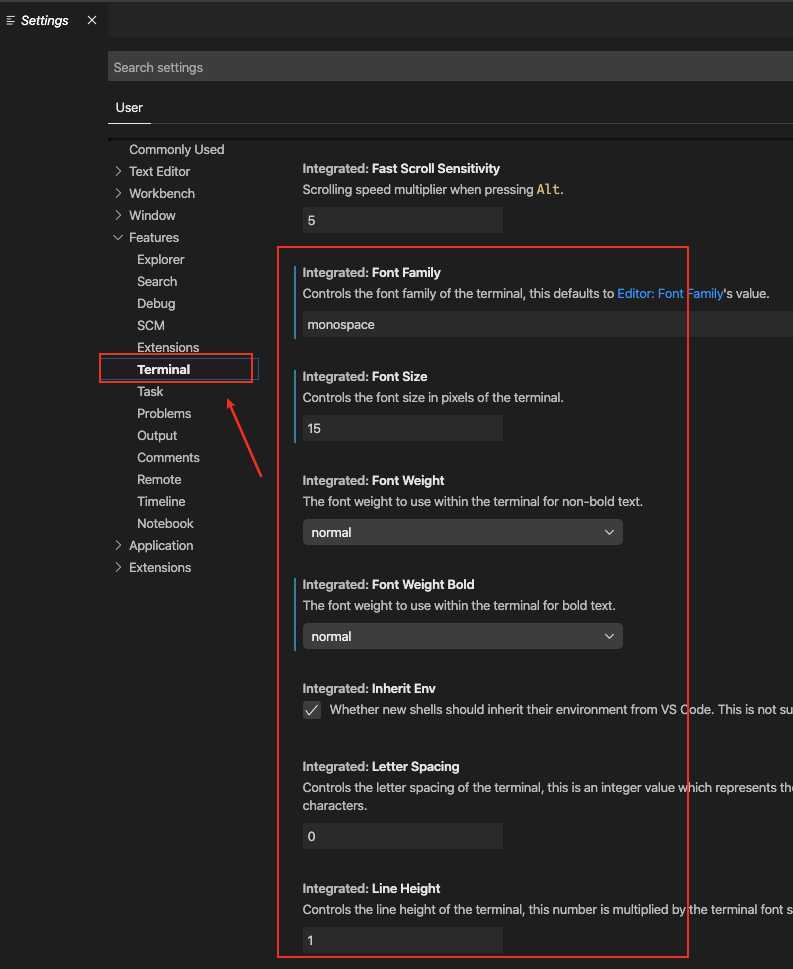The height and width of the screenshot is (969, 793).
Task: Click the Settings tab menu icon
Action: [x=11, y=20]
